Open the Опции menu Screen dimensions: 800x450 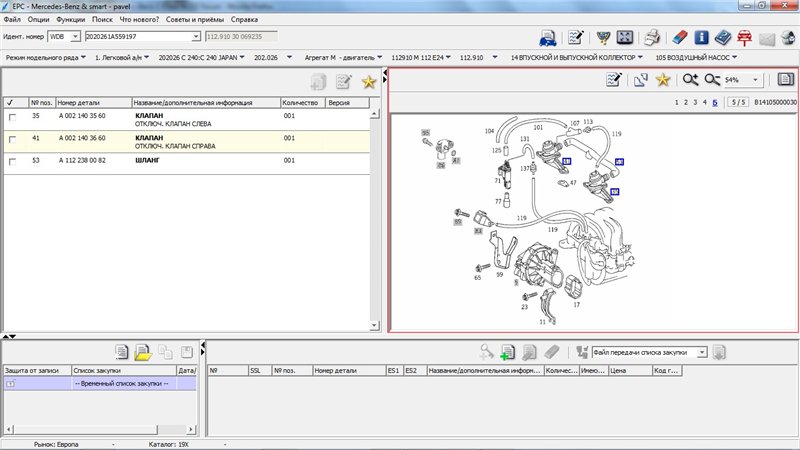[x=38, y=19]
